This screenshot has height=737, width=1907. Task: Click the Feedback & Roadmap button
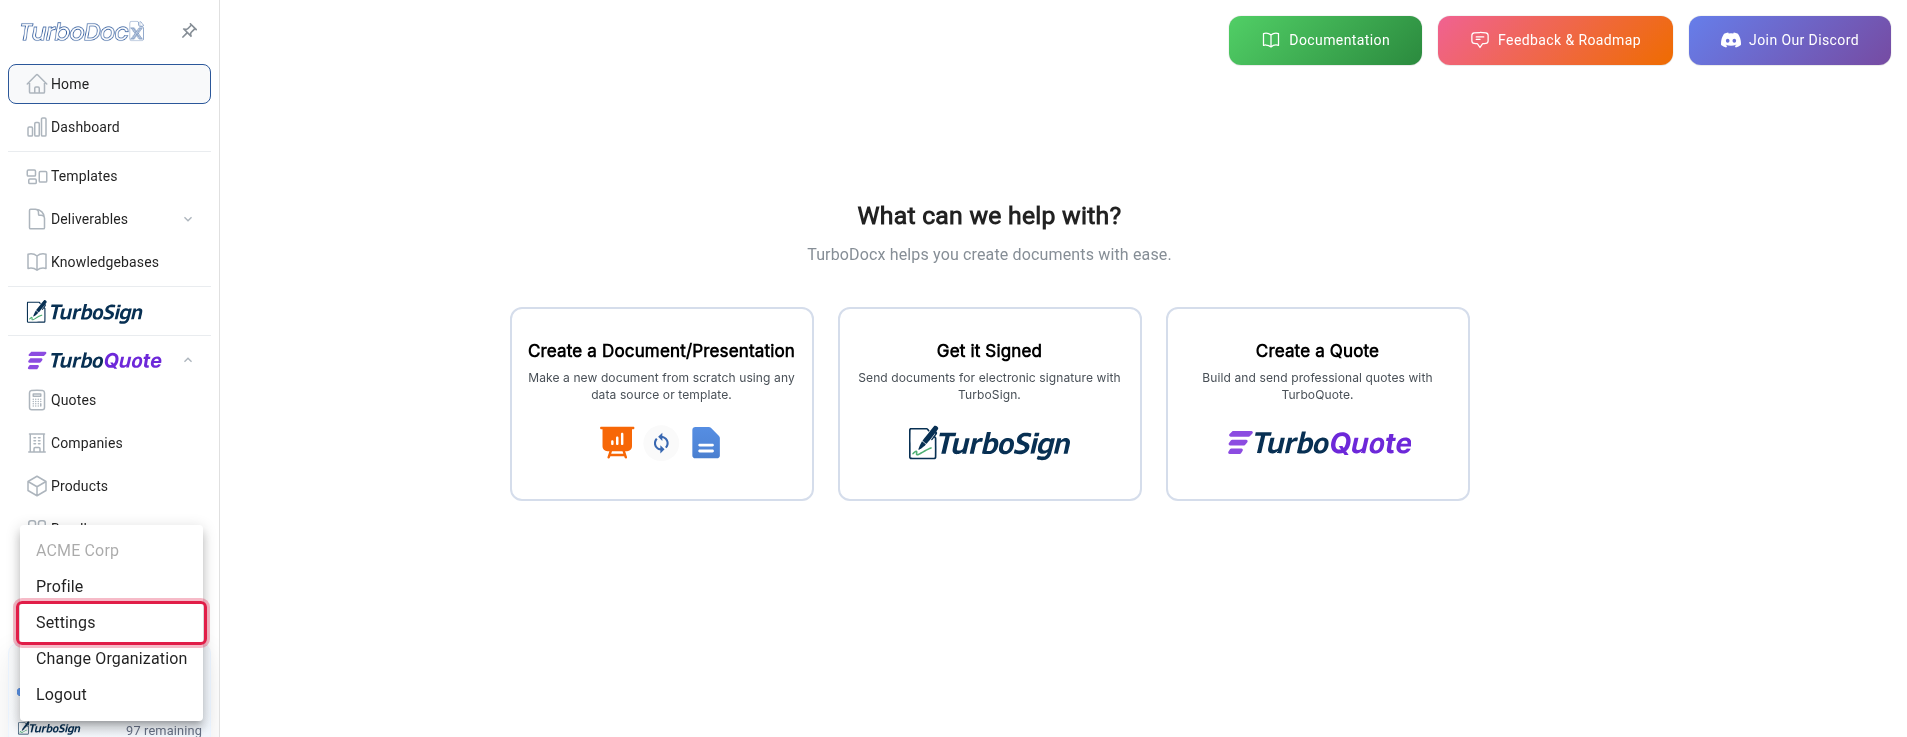[1555, 40]
